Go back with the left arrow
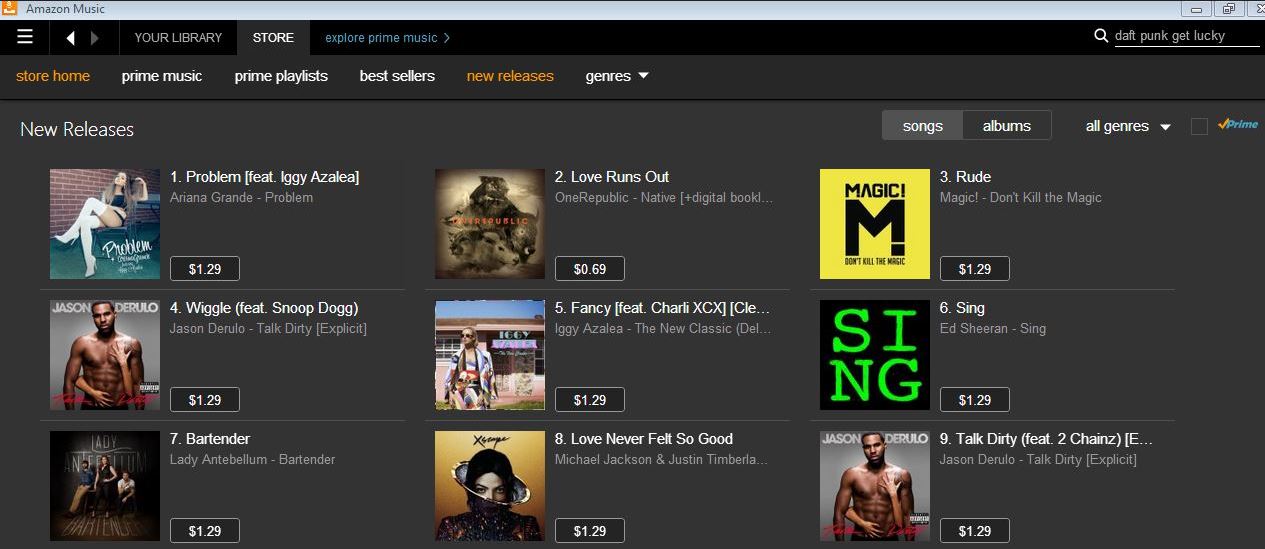The image size is (1265, 549). 70,38
